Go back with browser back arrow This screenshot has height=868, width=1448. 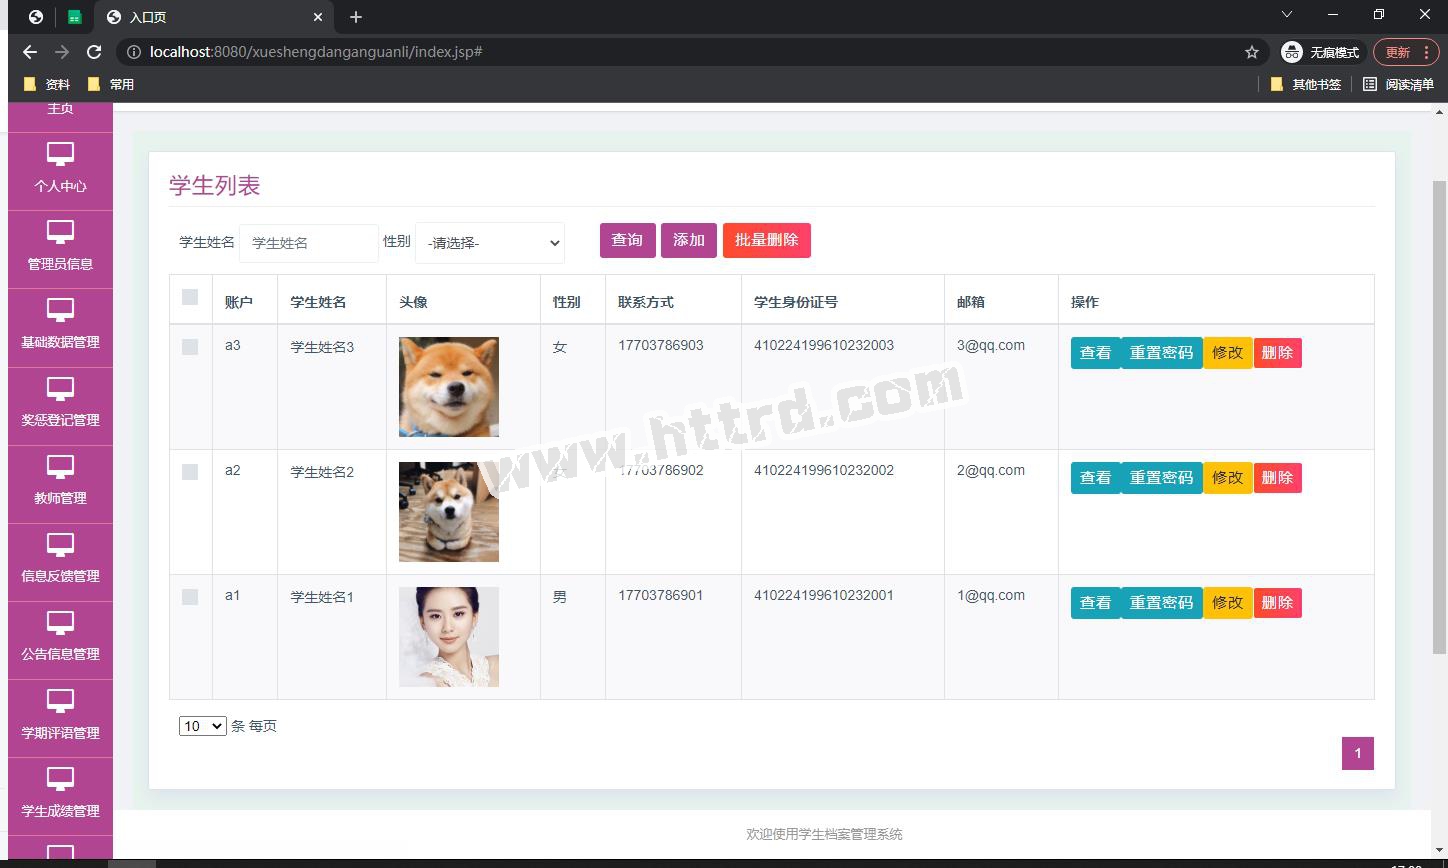point(30,52)
